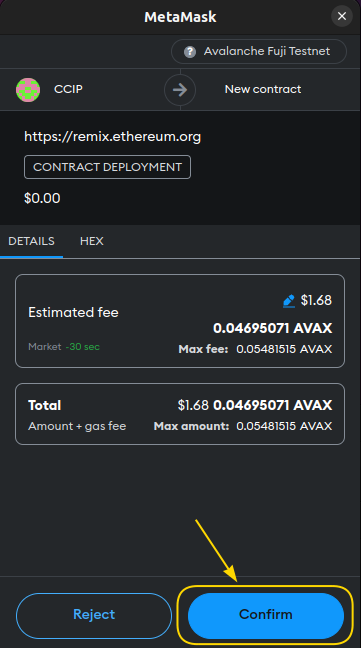Click the CCIP account avatar icon
The height and width of the screenshot is (648, 361).
coord(28,89)
